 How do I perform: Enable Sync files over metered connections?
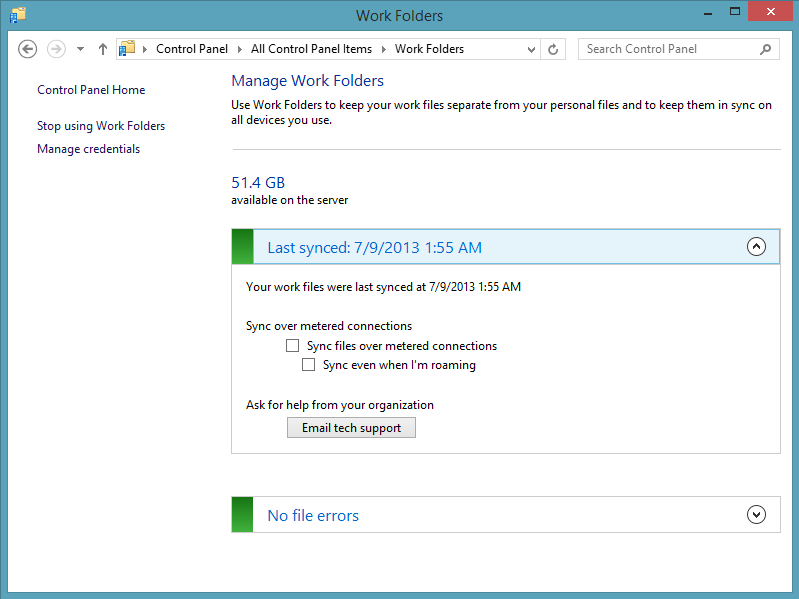(292, 346)
